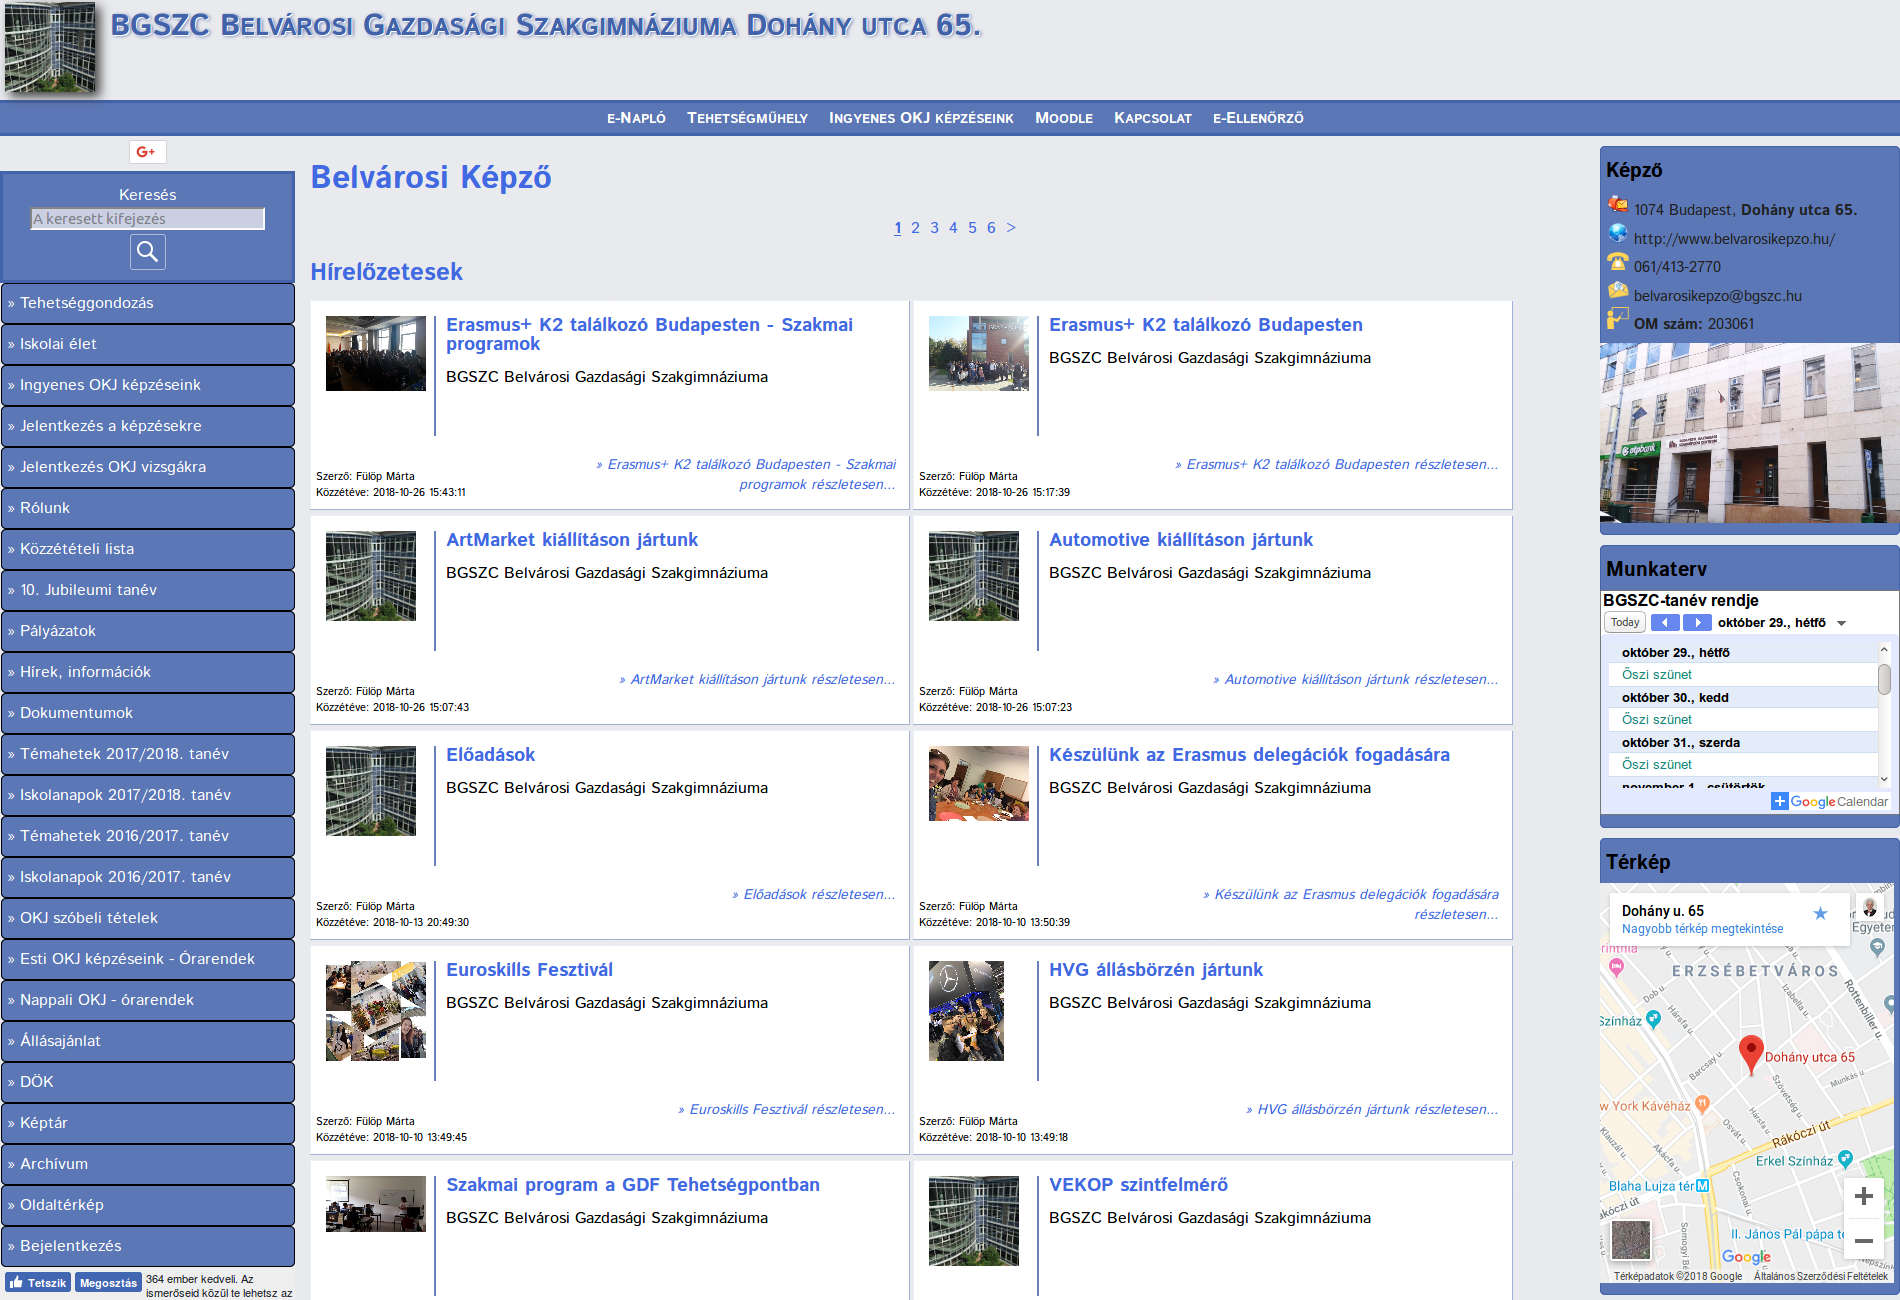Zoom in on the map
Viewport: 1900px width, 1300px height.
click(1863, 1197)
